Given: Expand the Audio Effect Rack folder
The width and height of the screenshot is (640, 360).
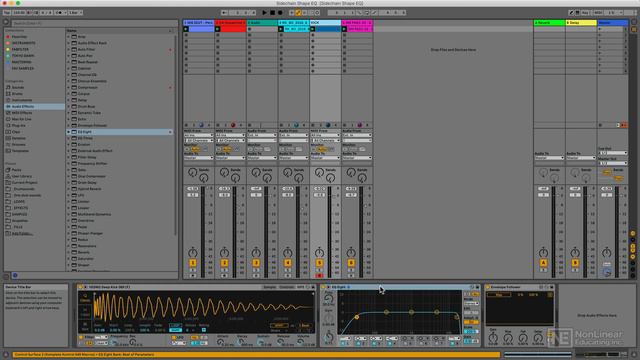Looking at the screenshot, I should pyautogui.click(x=69, y=43).
